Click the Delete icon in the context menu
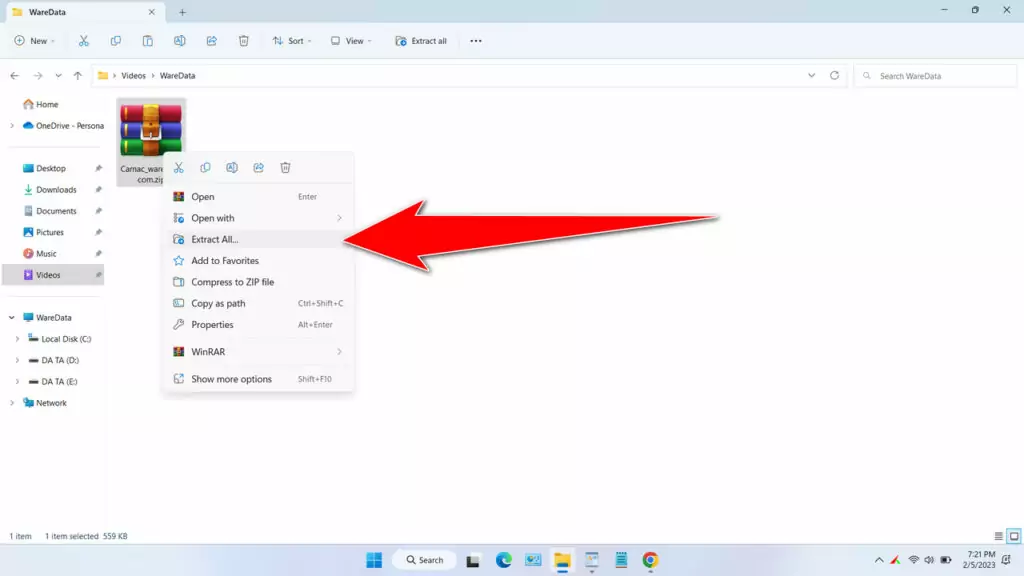 [285, 168]
